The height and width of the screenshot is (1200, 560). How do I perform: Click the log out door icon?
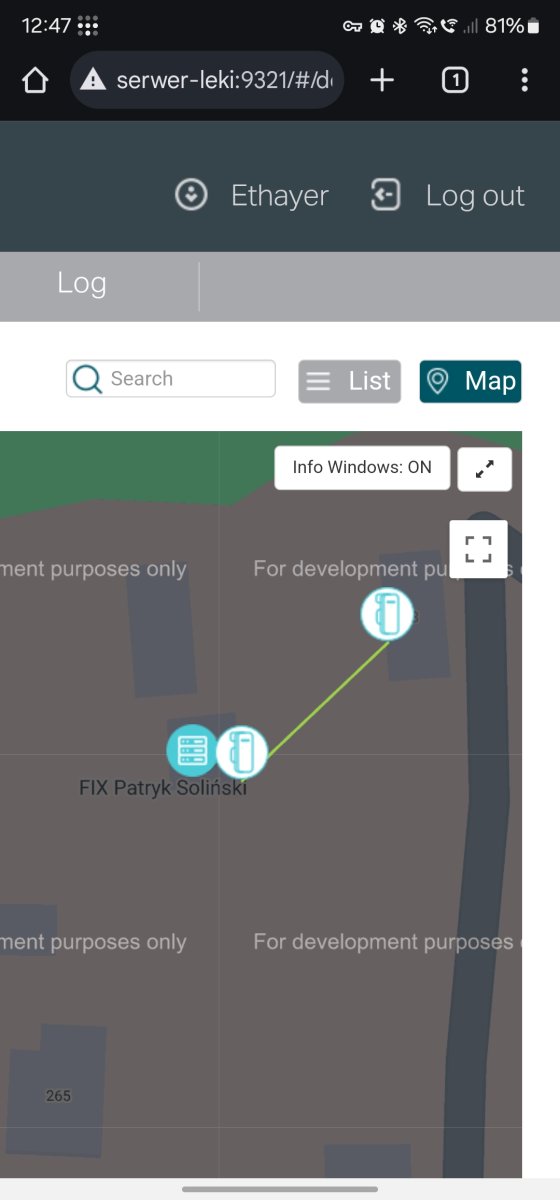[x=386, y=195]
